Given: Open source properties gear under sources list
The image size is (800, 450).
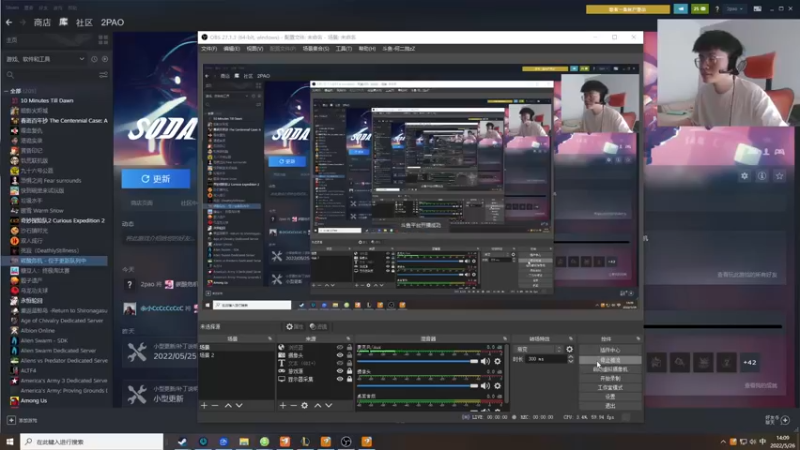Looking at the screenshot, I should click(x=305, y=406).
